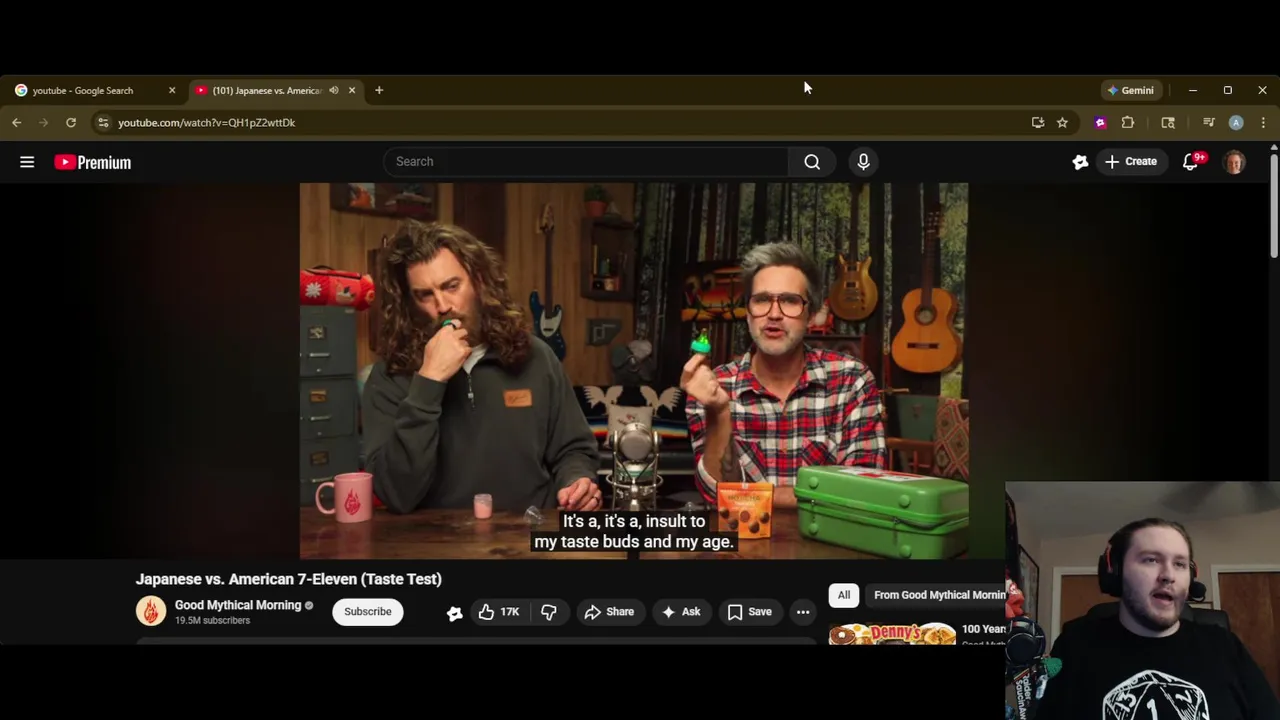Click the video player frame
Image resolution: width=1280 pixels, height=720 pixels.
[634, 370]
